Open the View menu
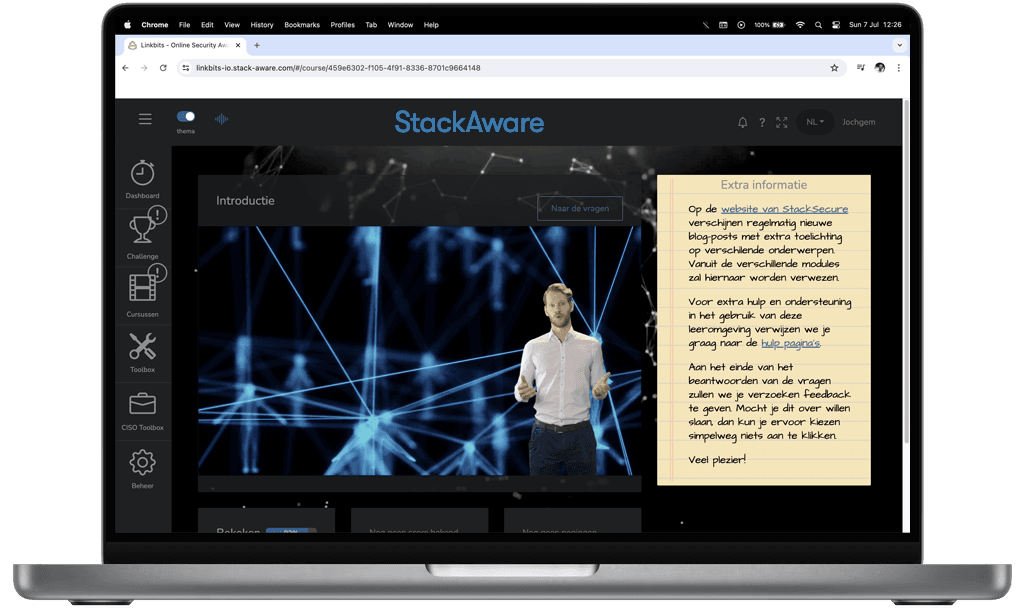1024x608 pixels. point(232,25)
